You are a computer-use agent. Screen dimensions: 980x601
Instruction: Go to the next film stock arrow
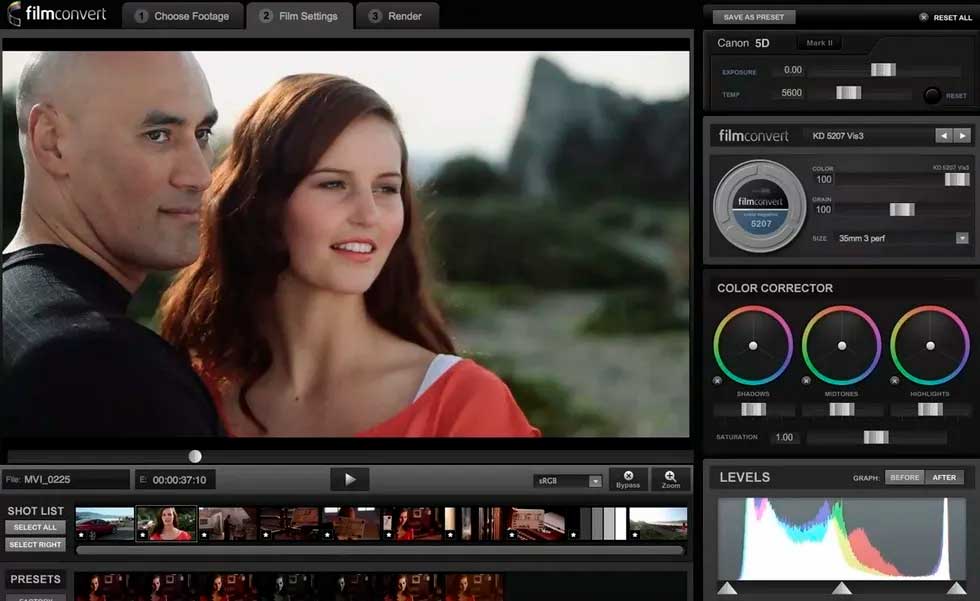pyautogui.click(x=962, y=136)
